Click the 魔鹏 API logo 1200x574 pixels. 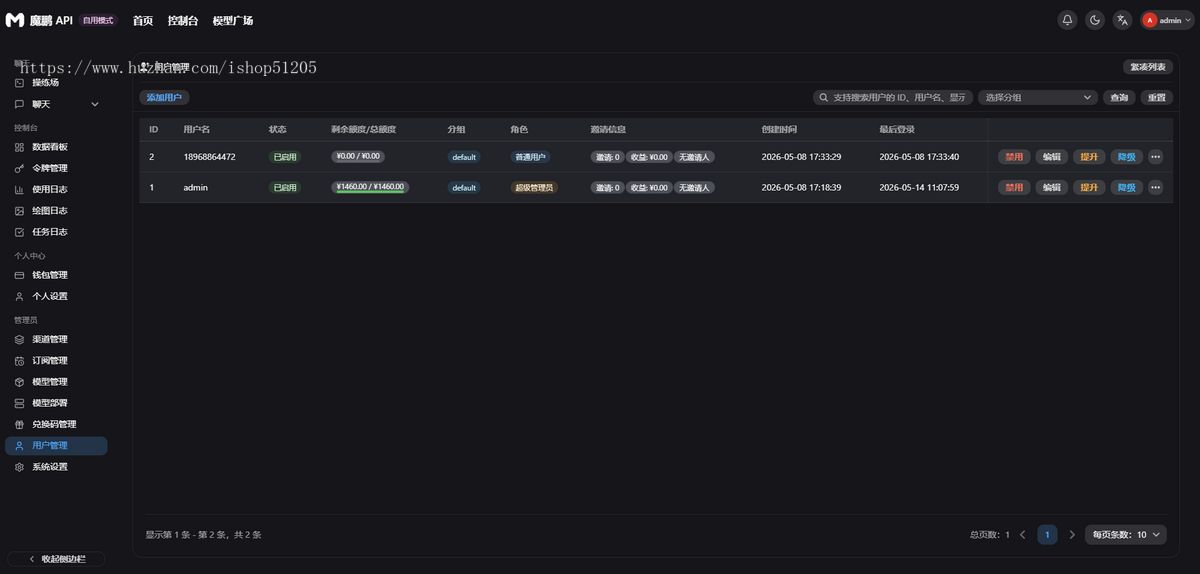pyautogui.click(x=38, y=20)
